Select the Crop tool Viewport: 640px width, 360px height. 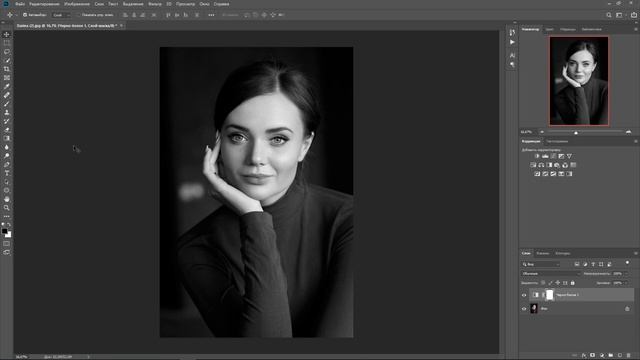coord(7,69)
